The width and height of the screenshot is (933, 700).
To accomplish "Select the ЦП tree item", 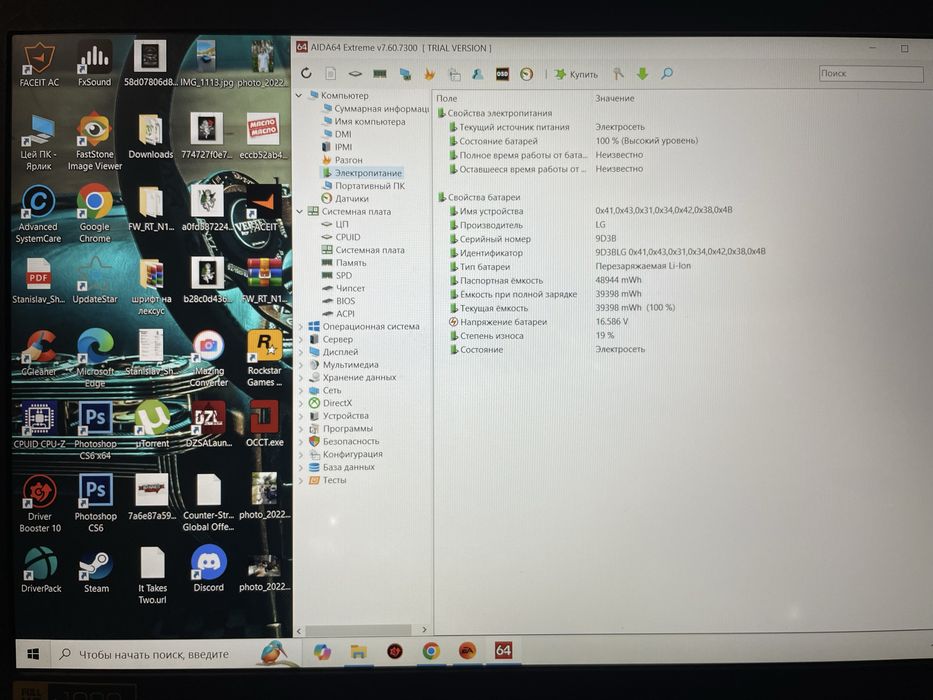I will click(x=335, y=224).
